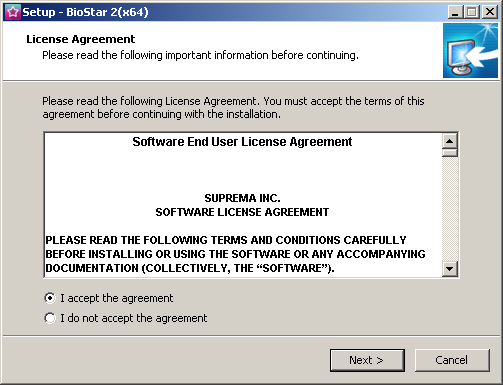Click the license scrollbar up arrow
The height and width of the screenshot is (385, 503).
(450, 141)
